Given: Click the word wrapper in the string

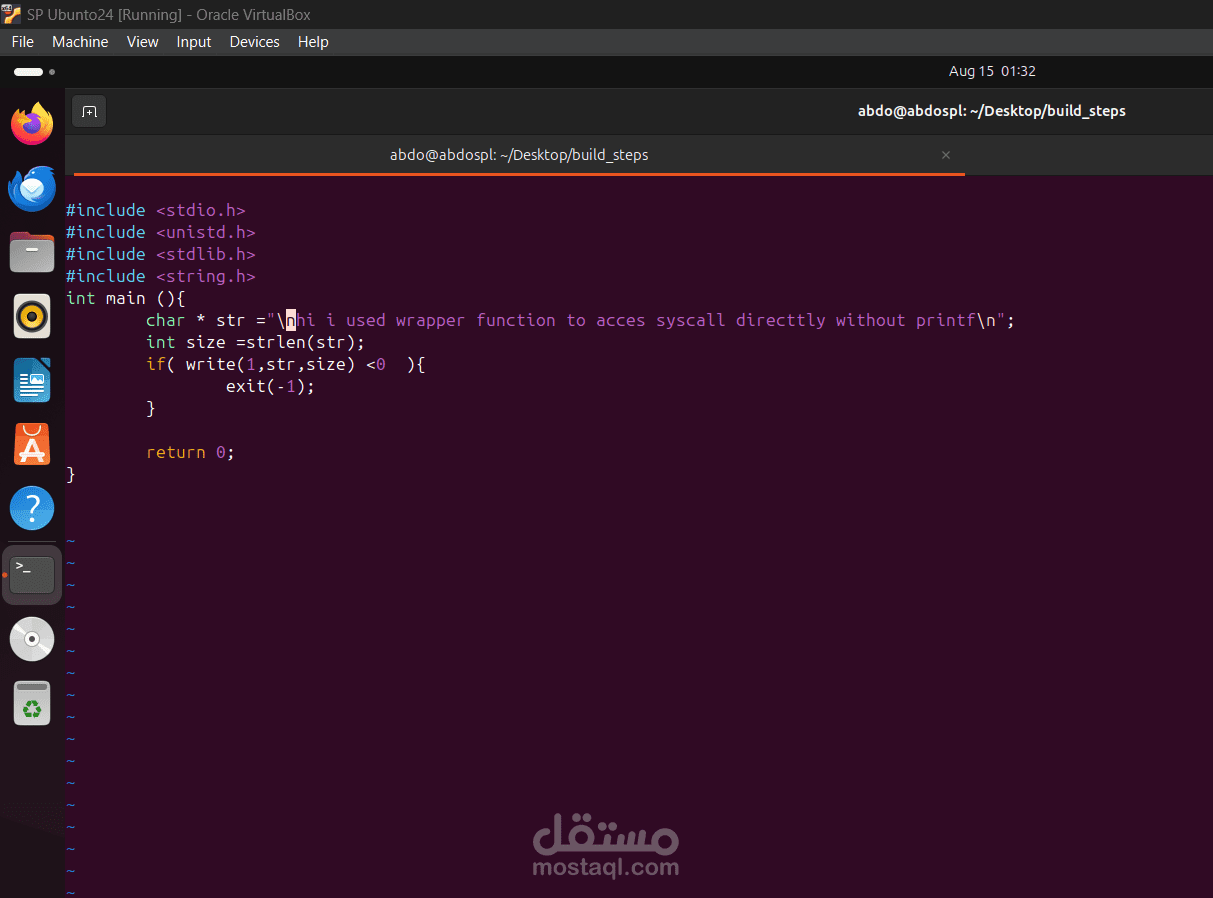Looking at the screenshot, I should point(430,320).
